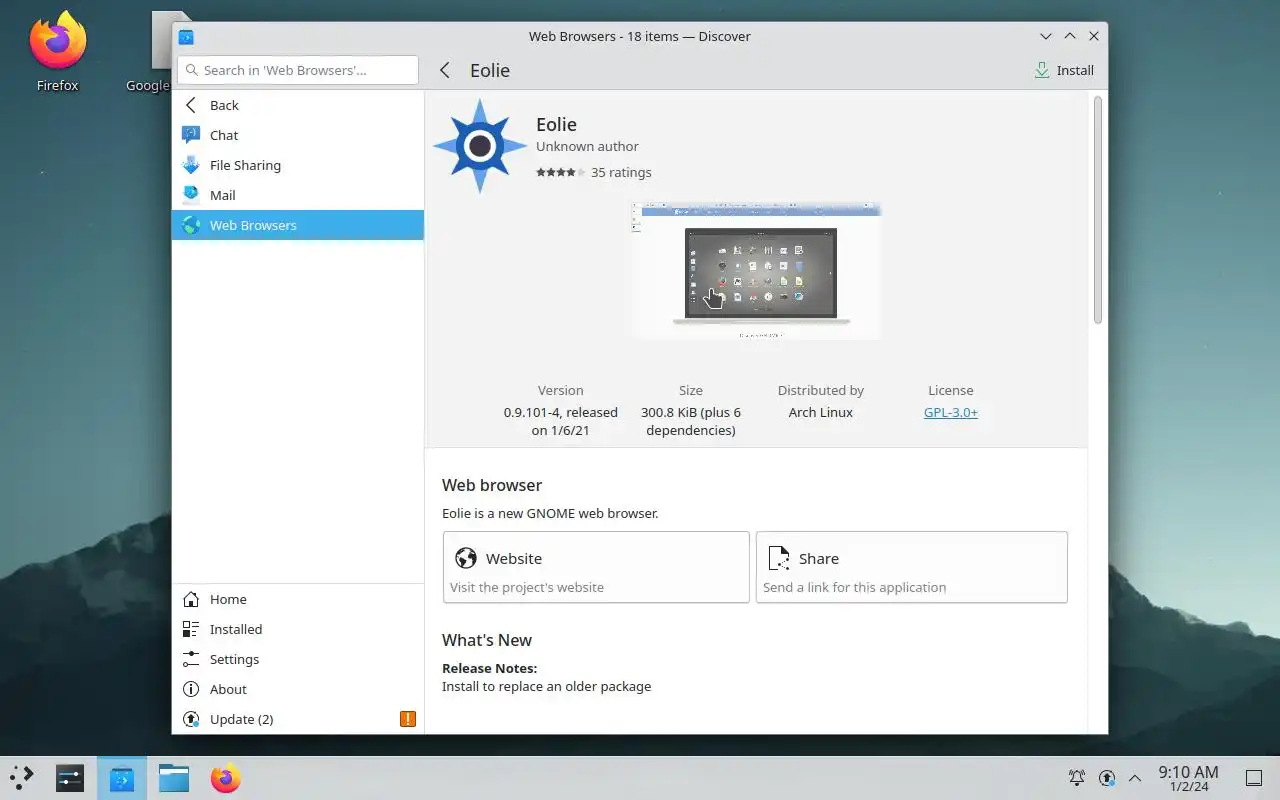Open the File Sharing category

coord(298,165)
